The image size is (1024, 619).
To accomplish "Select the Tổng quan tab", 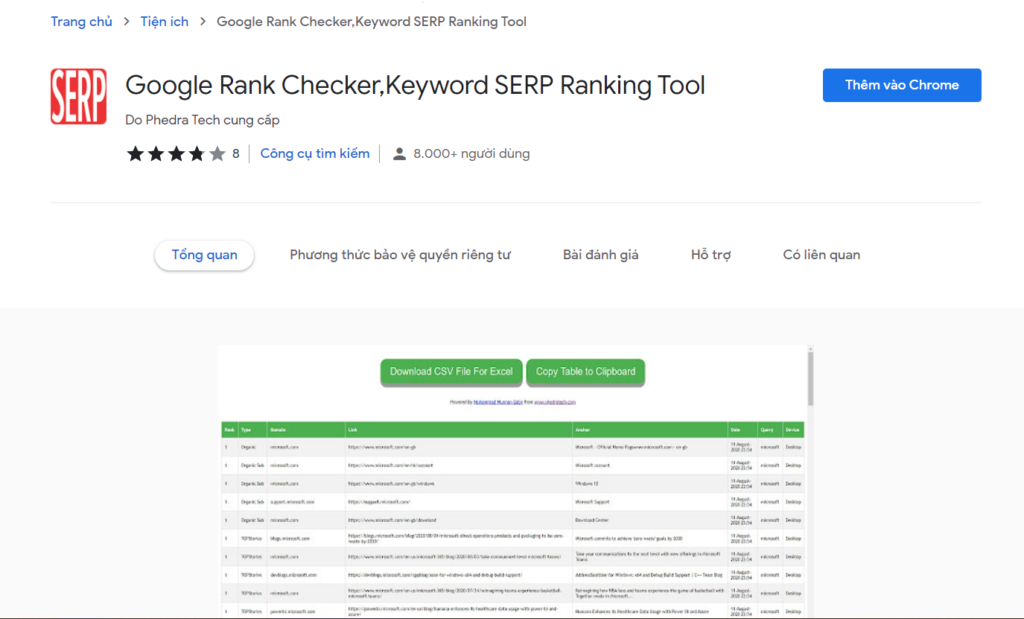I will tap(204, 255).
